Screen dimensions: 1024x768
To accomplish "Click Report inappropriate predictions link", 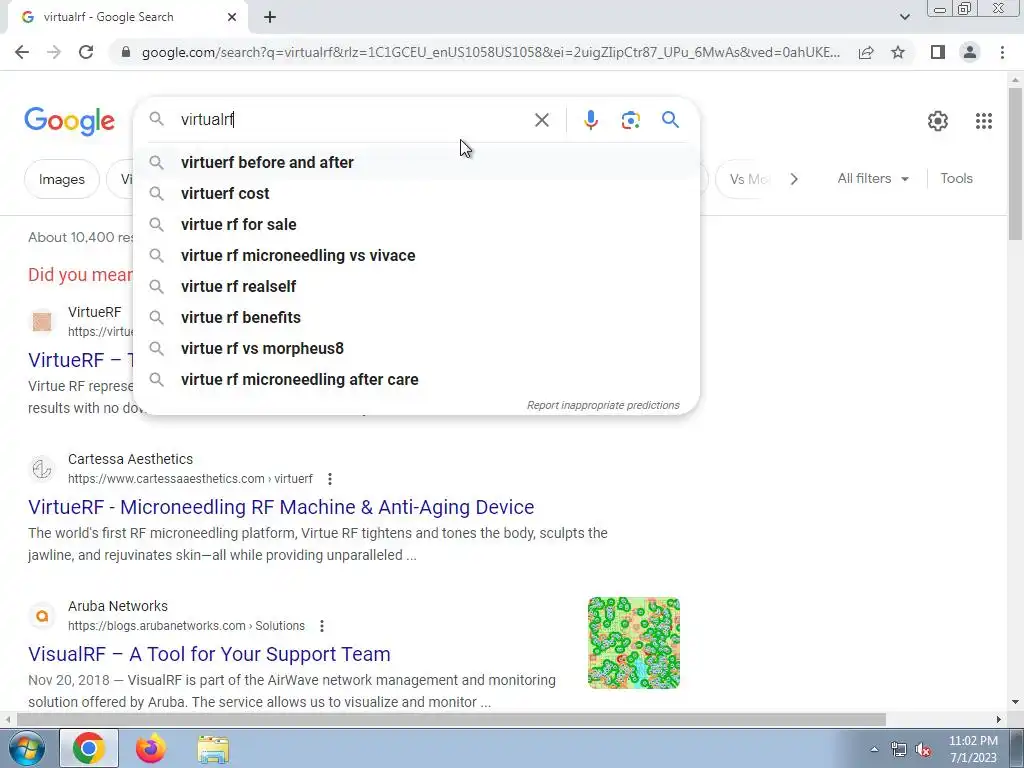I will point(603,406).
